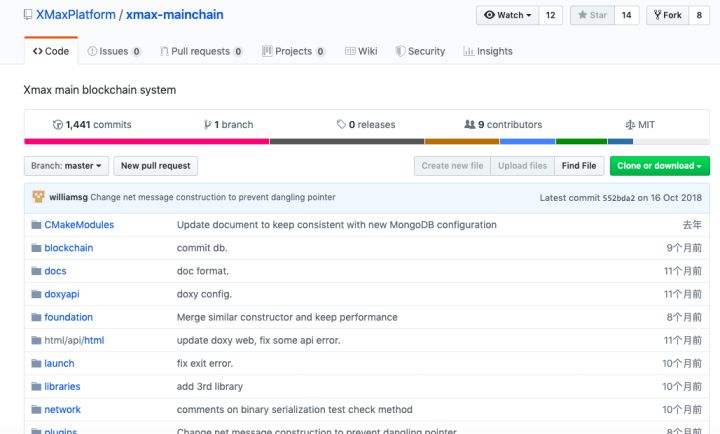
Task: Click the foundation folder icon
Action: [x=36, y=317]
